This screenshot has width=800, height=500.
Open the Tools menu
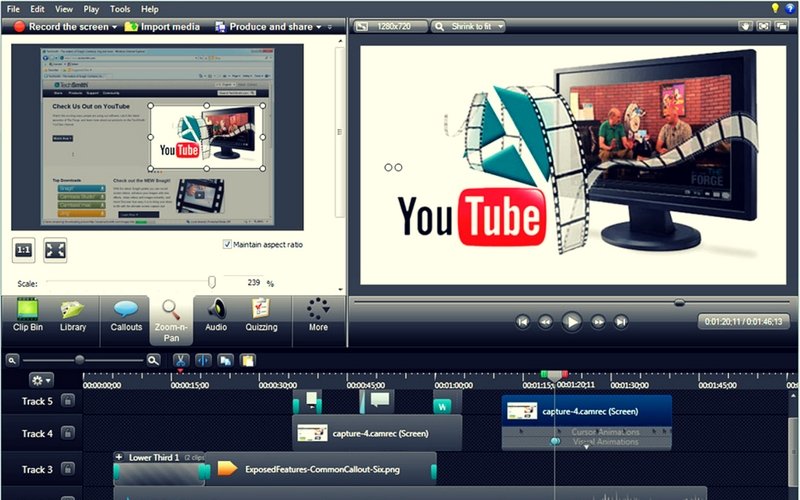[120, 9]
